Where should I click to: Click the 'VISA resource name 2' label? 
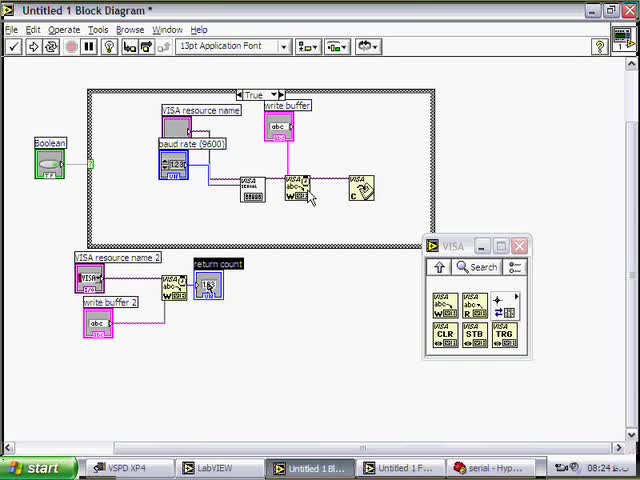(118, 258)
